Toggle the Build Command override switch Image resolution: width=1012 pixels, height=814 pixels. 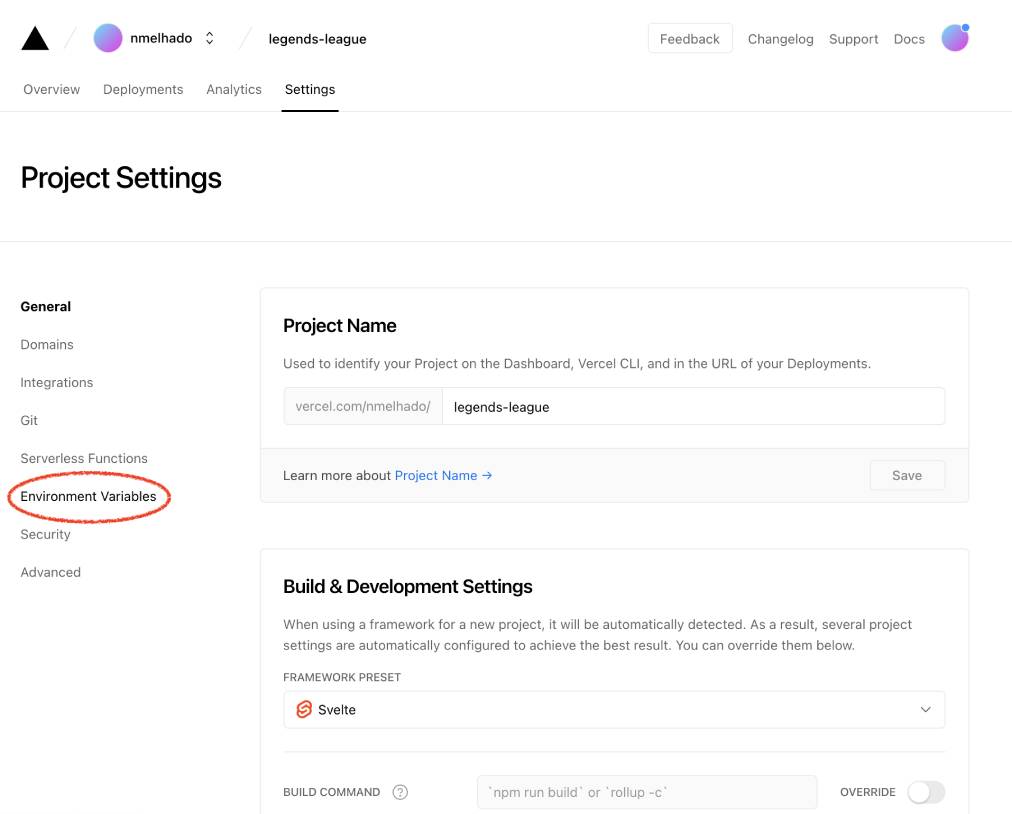[x=926, y=792]
